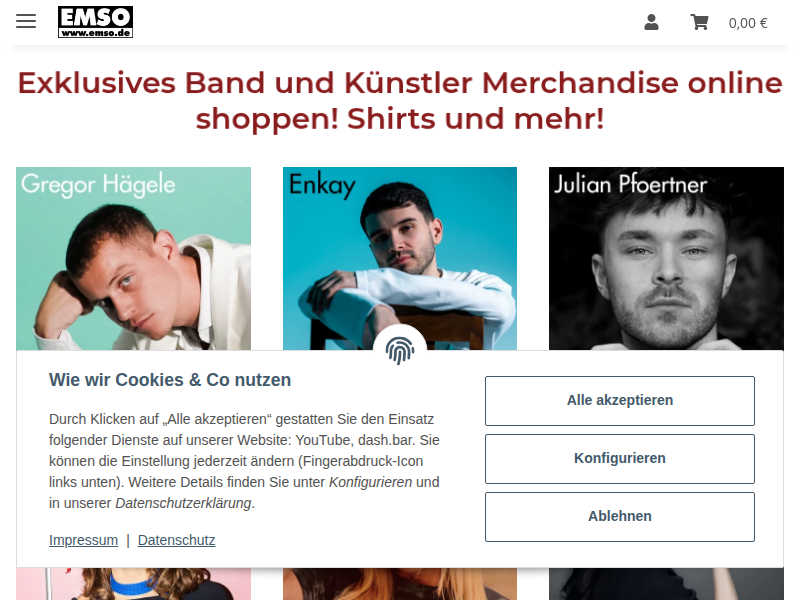Image resolution: width=800 pixels, height=600 pixels.
Task: Open the Gregor Hägele artist tile
Action: click(x=134, y=259)
